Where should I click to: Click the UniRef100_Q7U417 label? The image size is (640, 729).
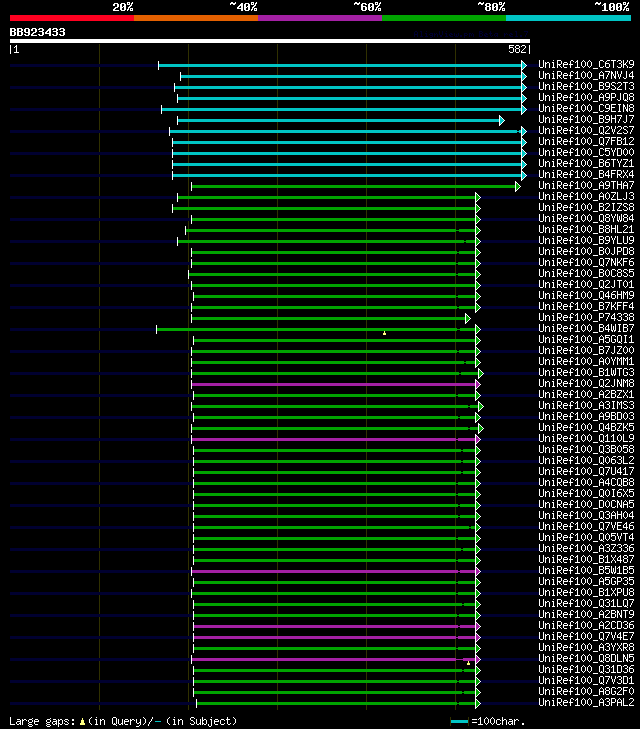[x=586, y=471]
